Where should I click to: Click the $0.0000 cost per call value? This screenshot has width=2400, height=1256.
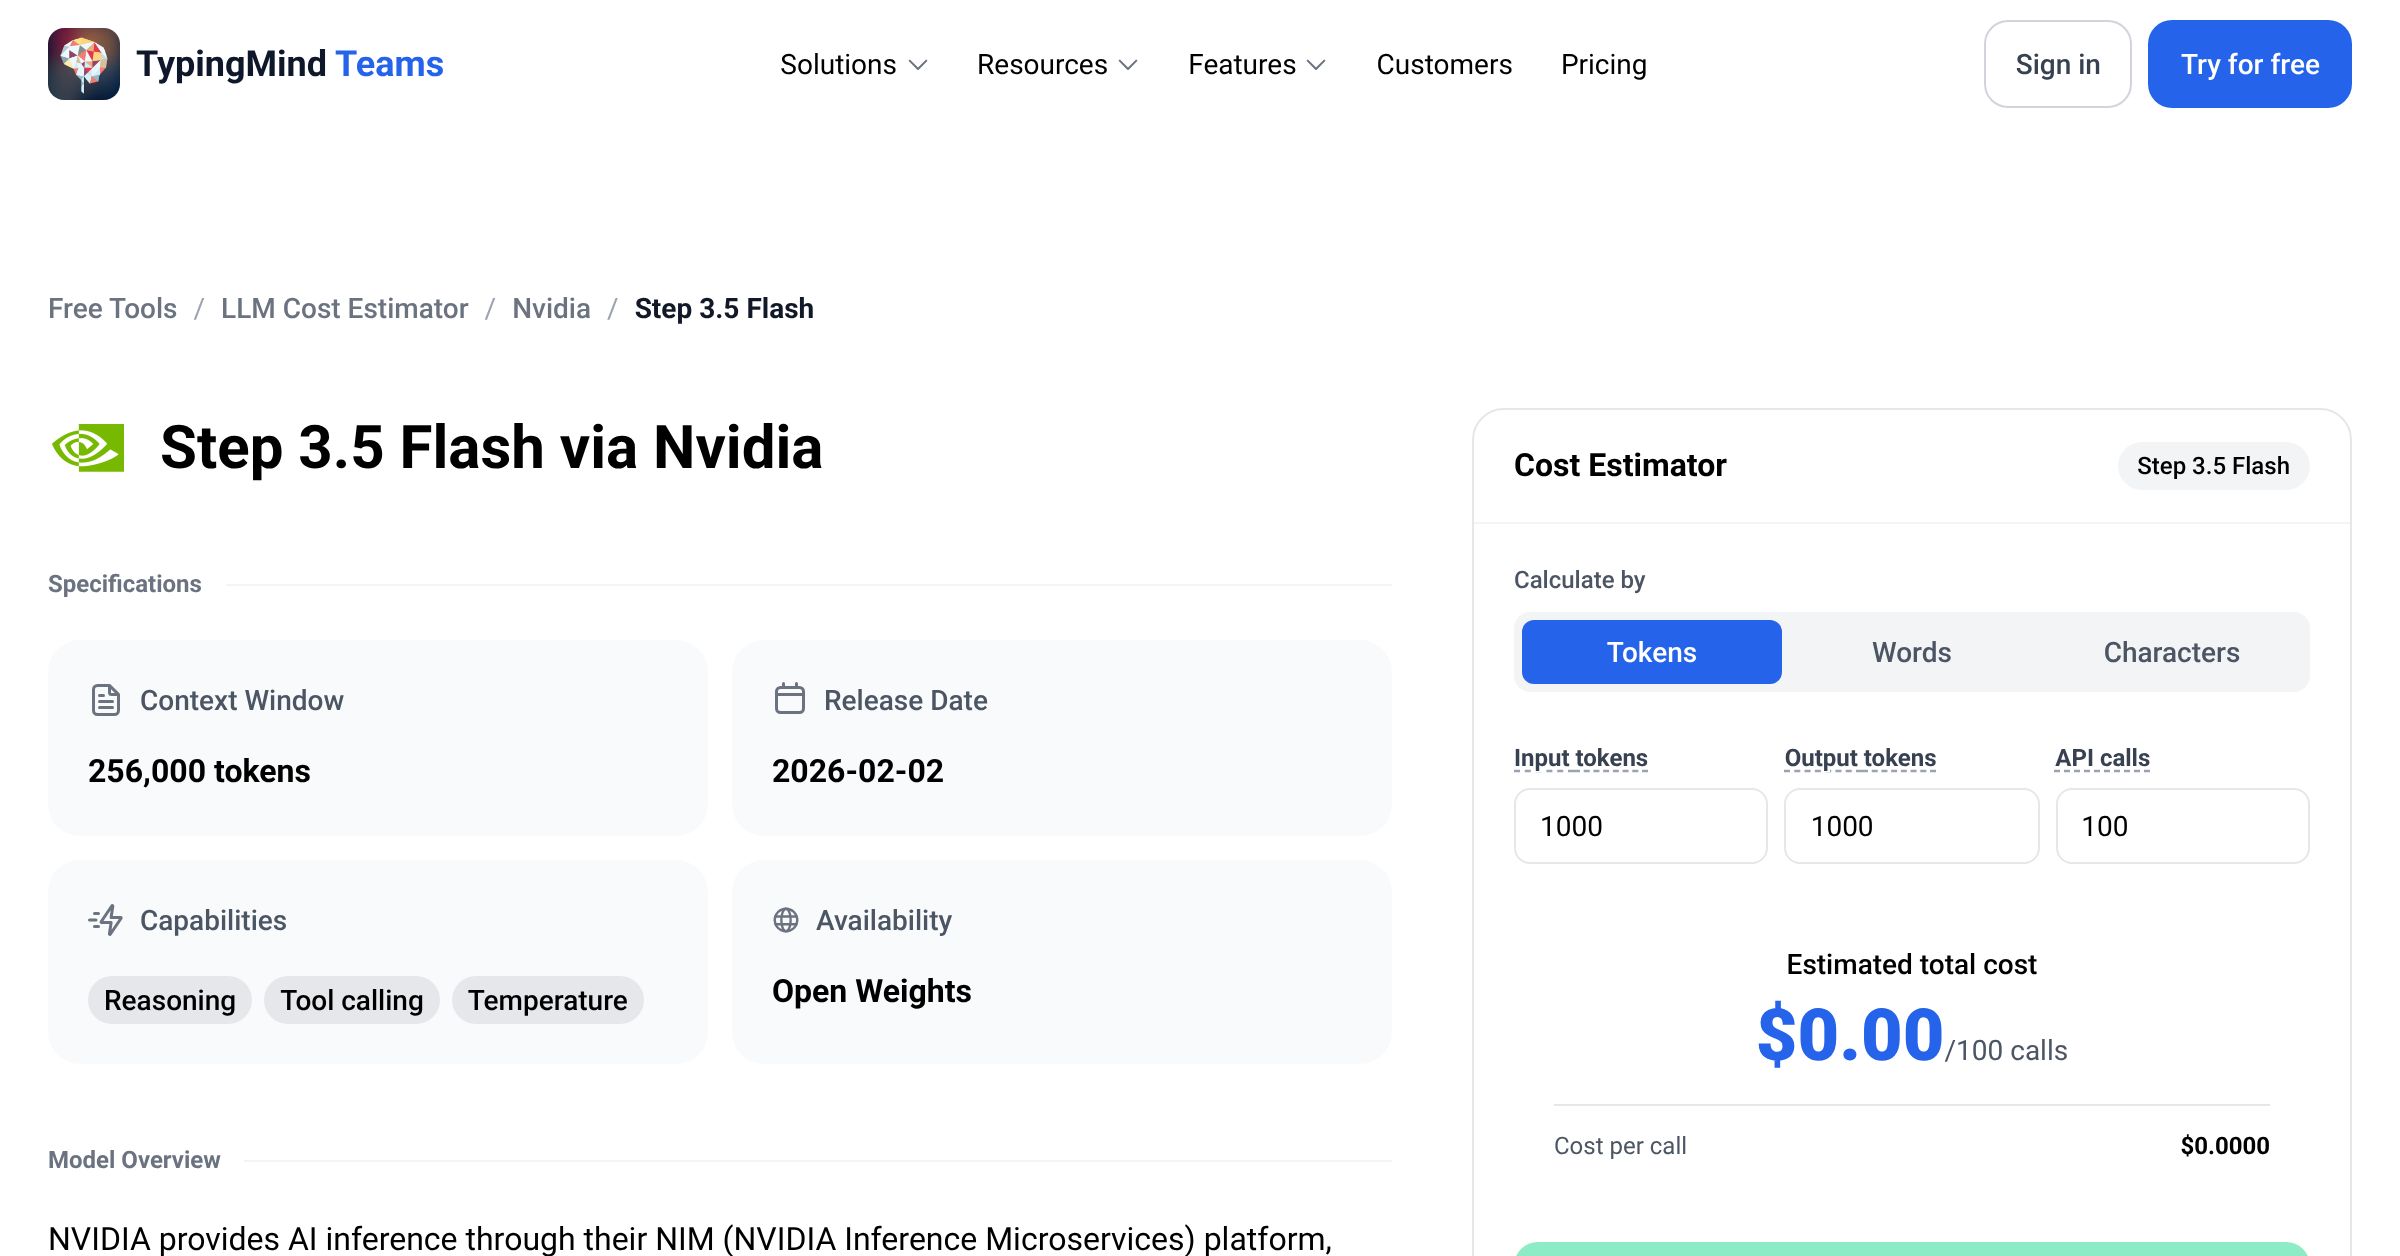2225,1146
